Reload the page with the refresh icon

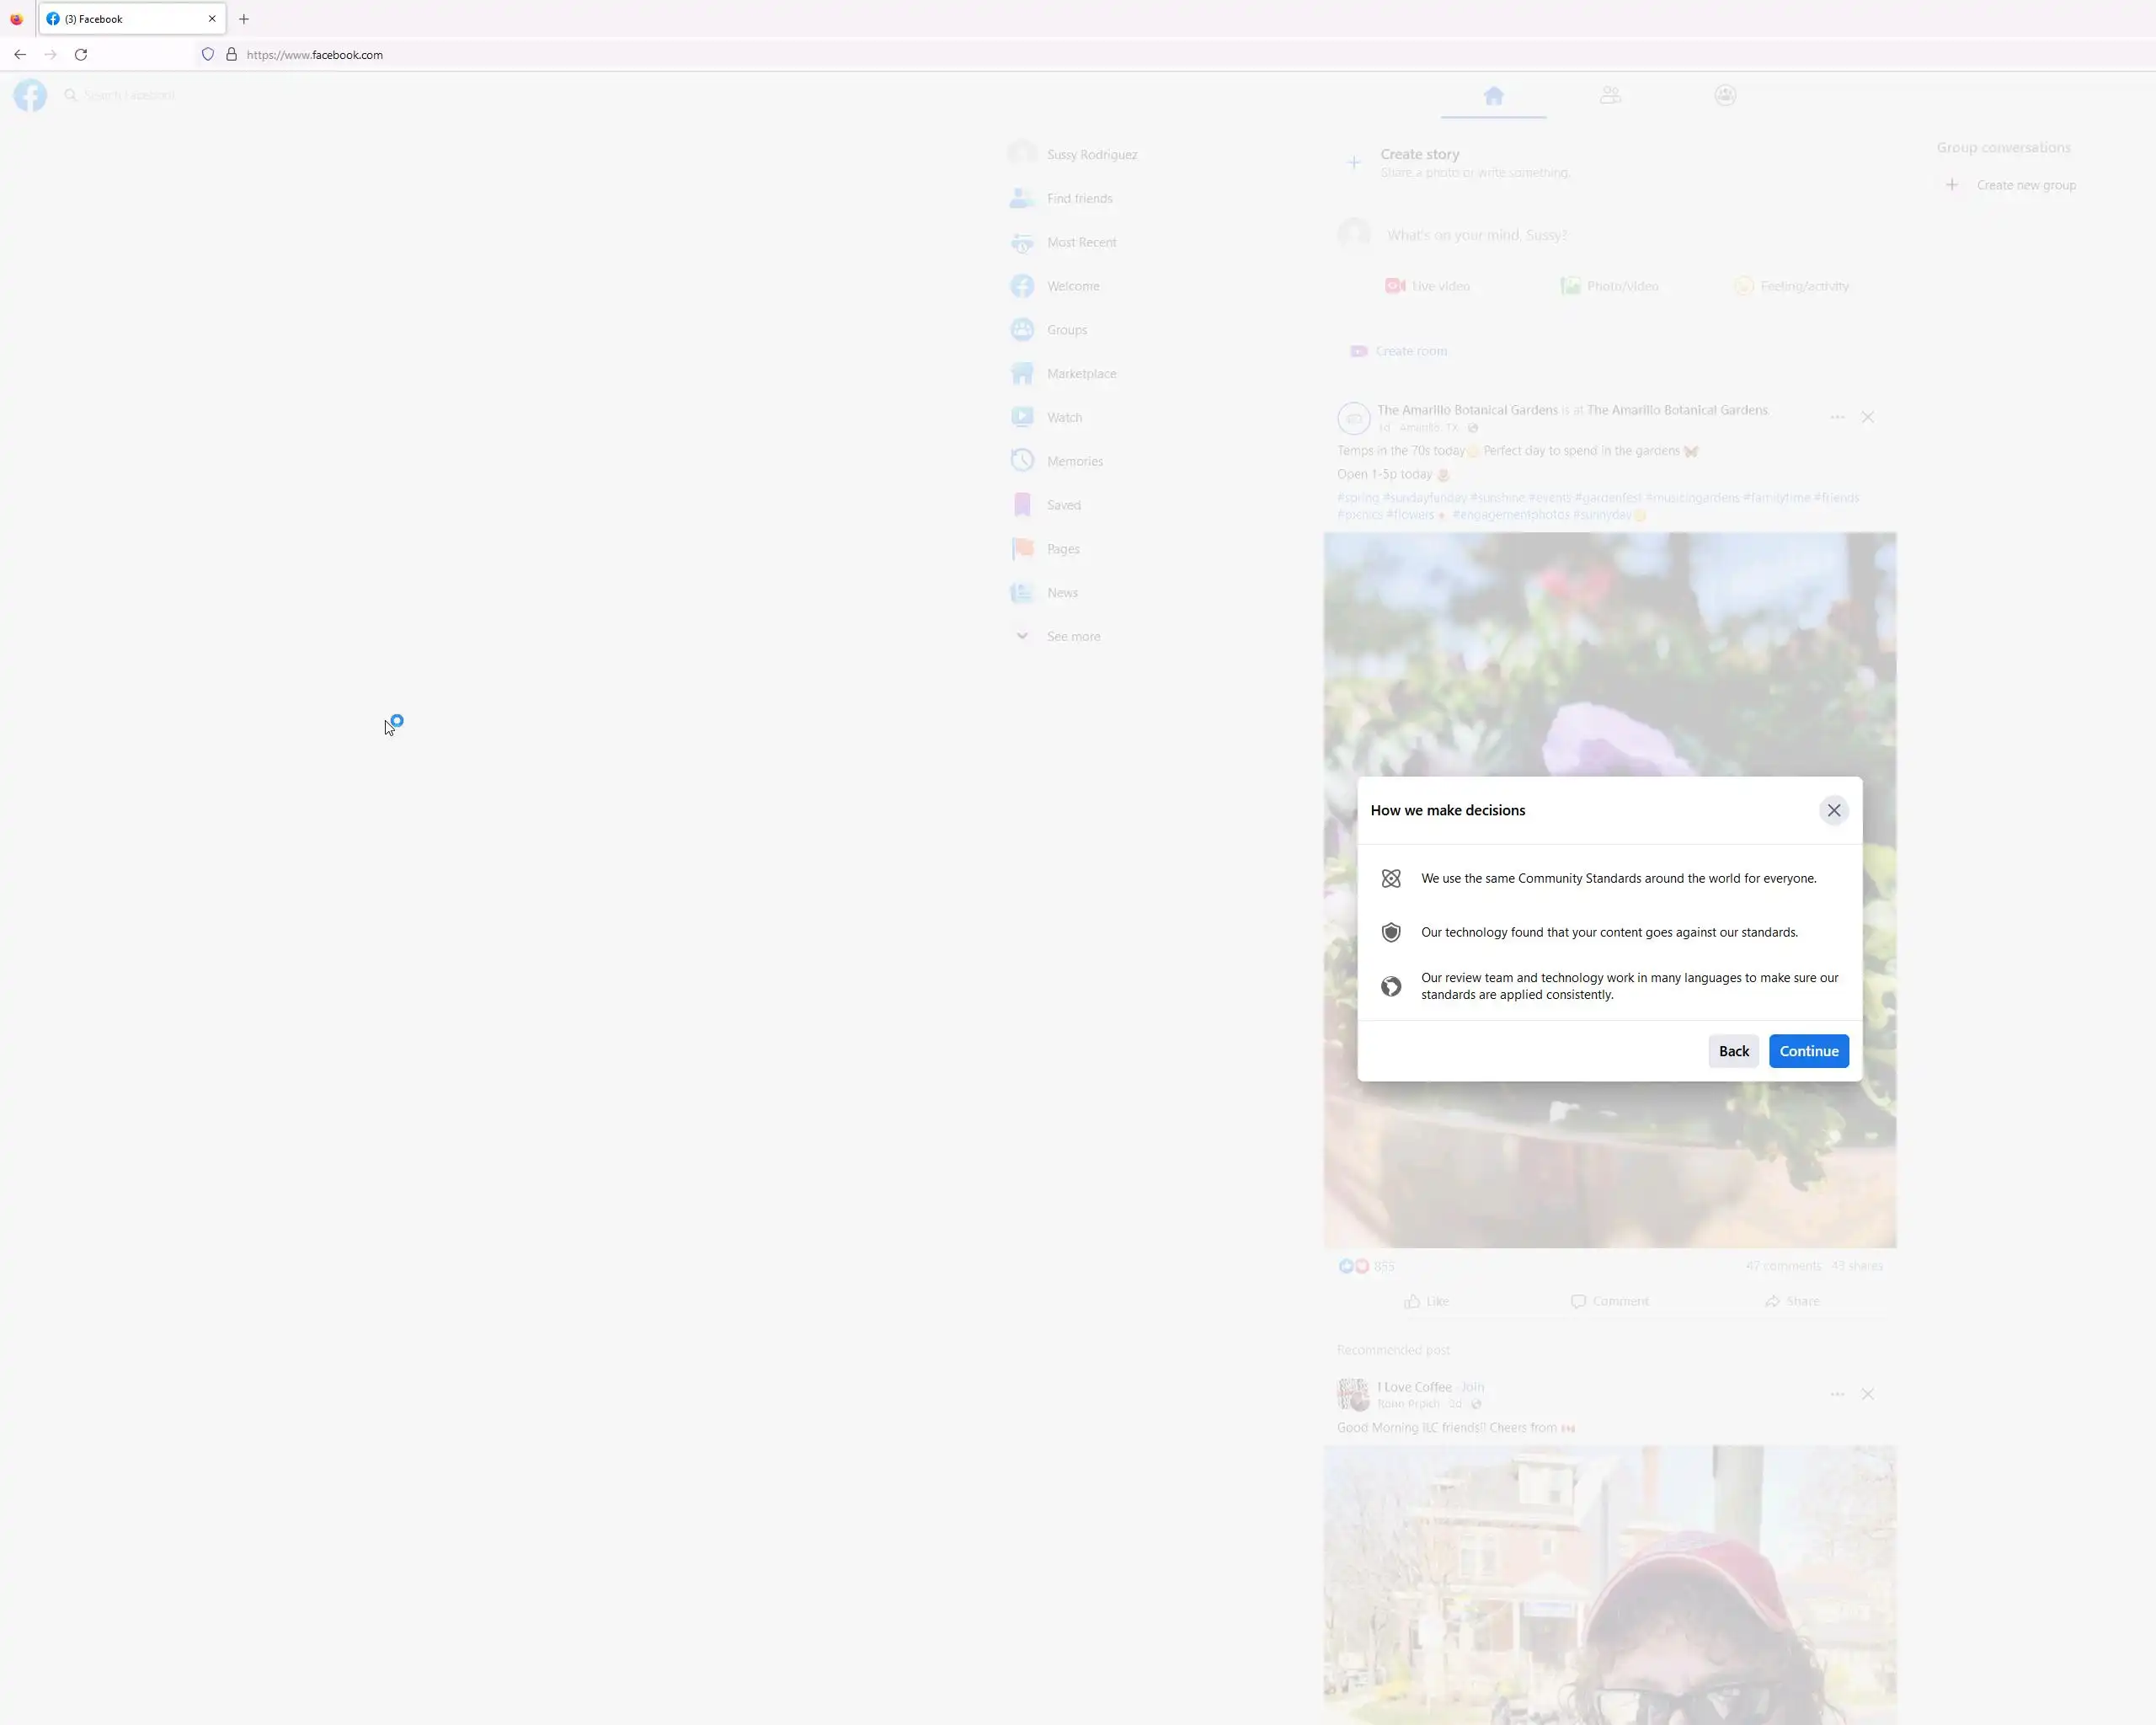coord(81,55)
